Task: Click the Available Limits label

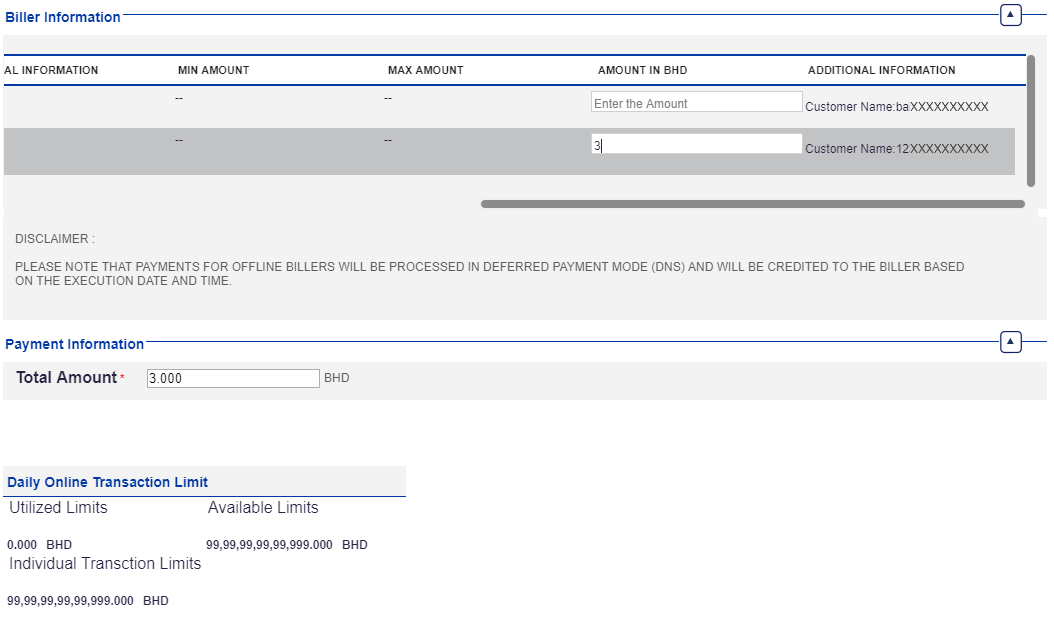Action: [x=263, y=508]
